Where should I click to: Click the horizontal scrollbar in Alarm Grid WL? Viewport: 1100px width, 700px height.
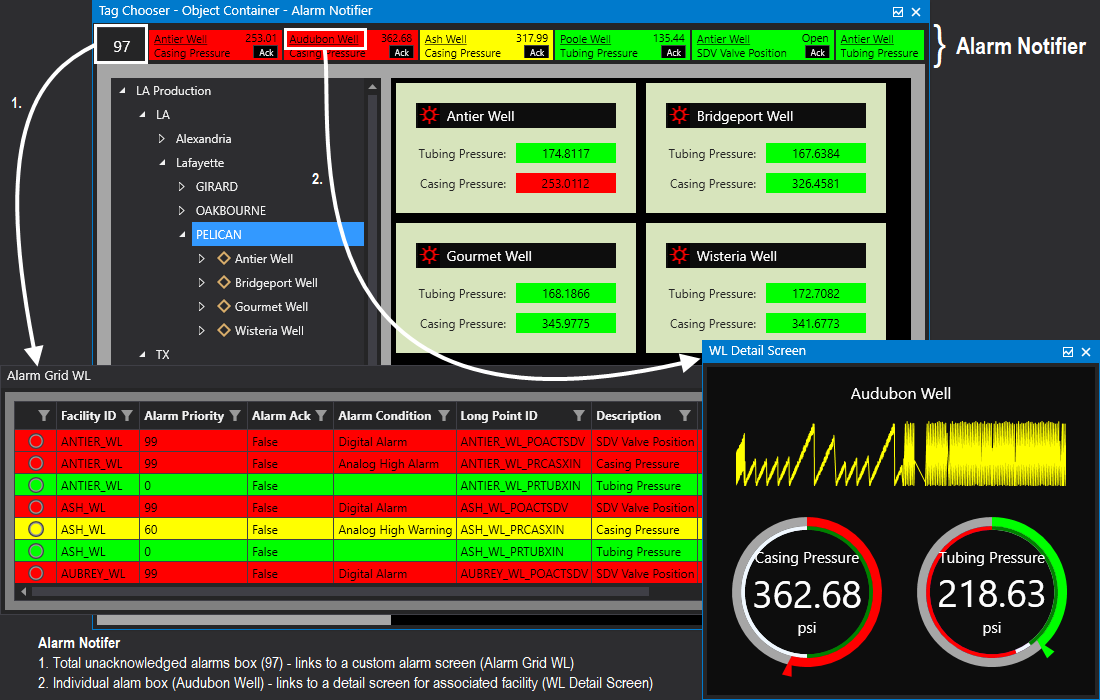(340, 592)
